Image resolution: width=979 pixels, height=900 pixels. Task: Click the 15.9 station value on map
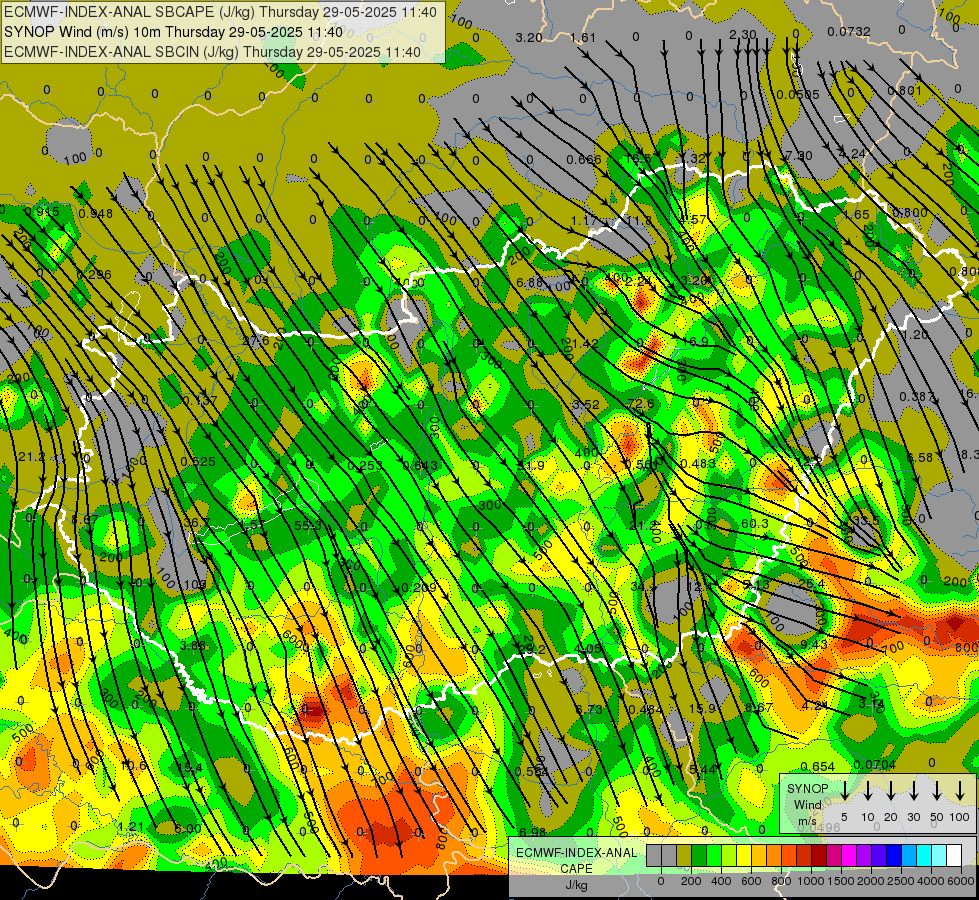coord(702,708)
